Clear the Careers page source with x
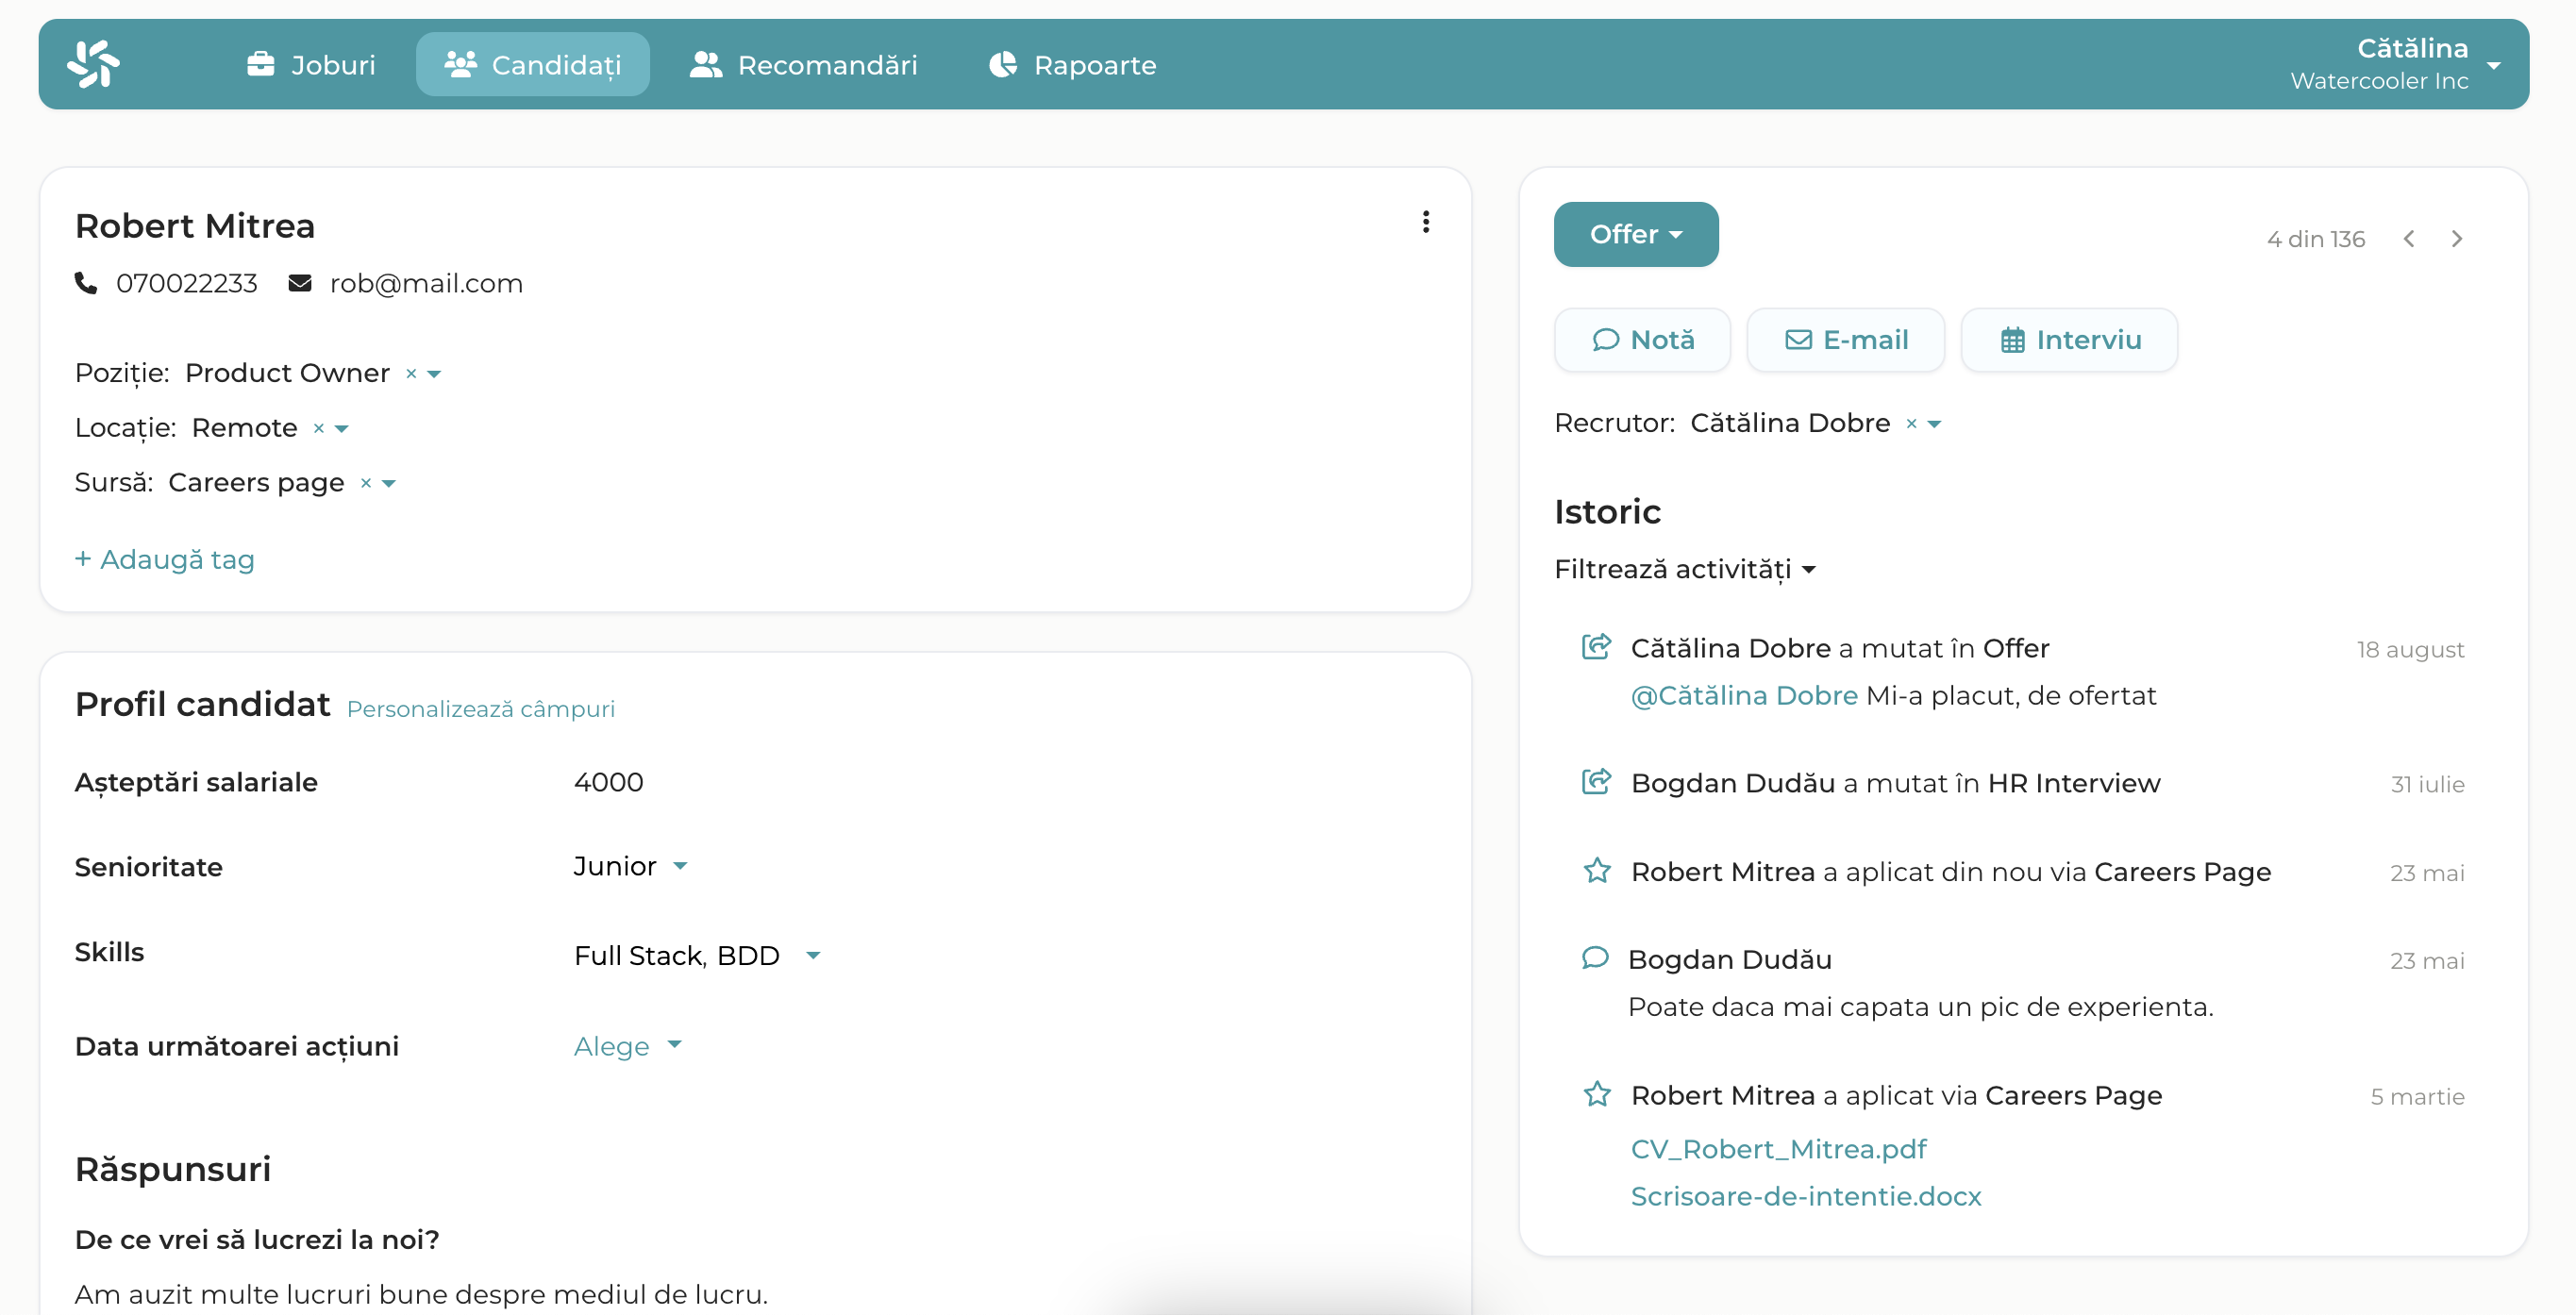This screenshot has width=2576, height=1315. 366,484
